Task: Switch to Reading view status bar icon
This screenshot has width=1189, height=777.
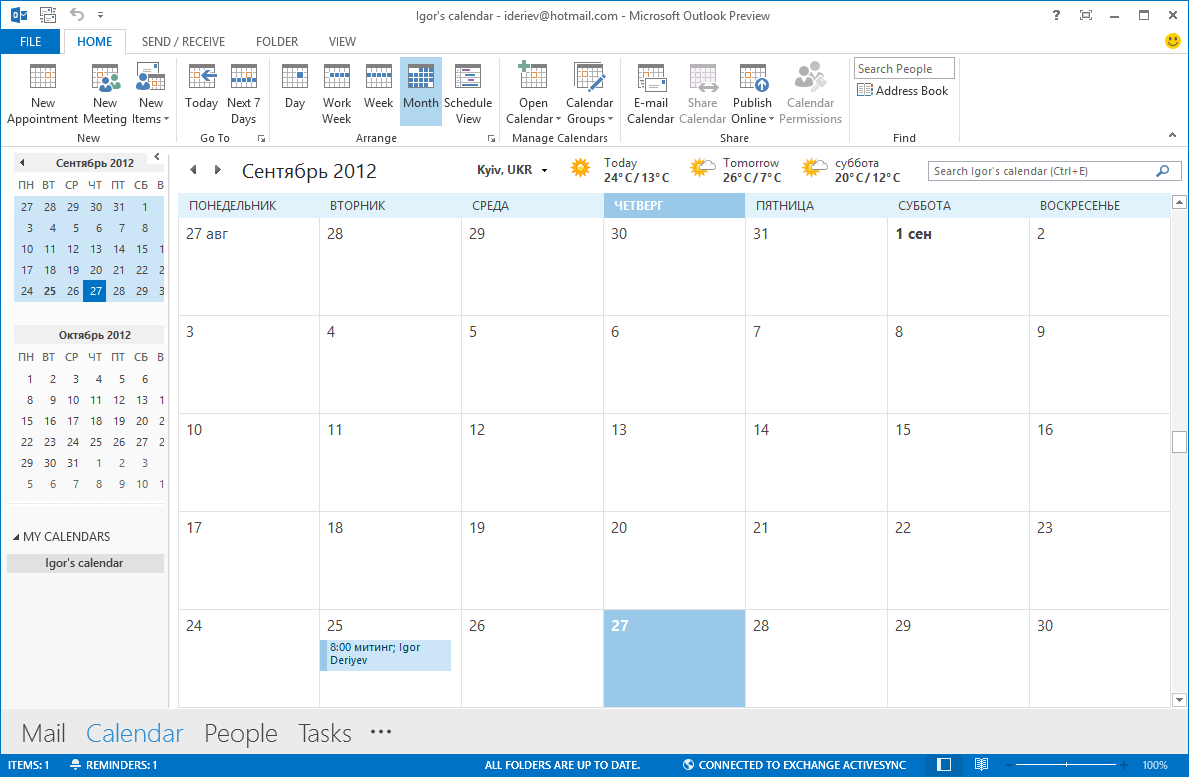Action: (x=981, y=765)
